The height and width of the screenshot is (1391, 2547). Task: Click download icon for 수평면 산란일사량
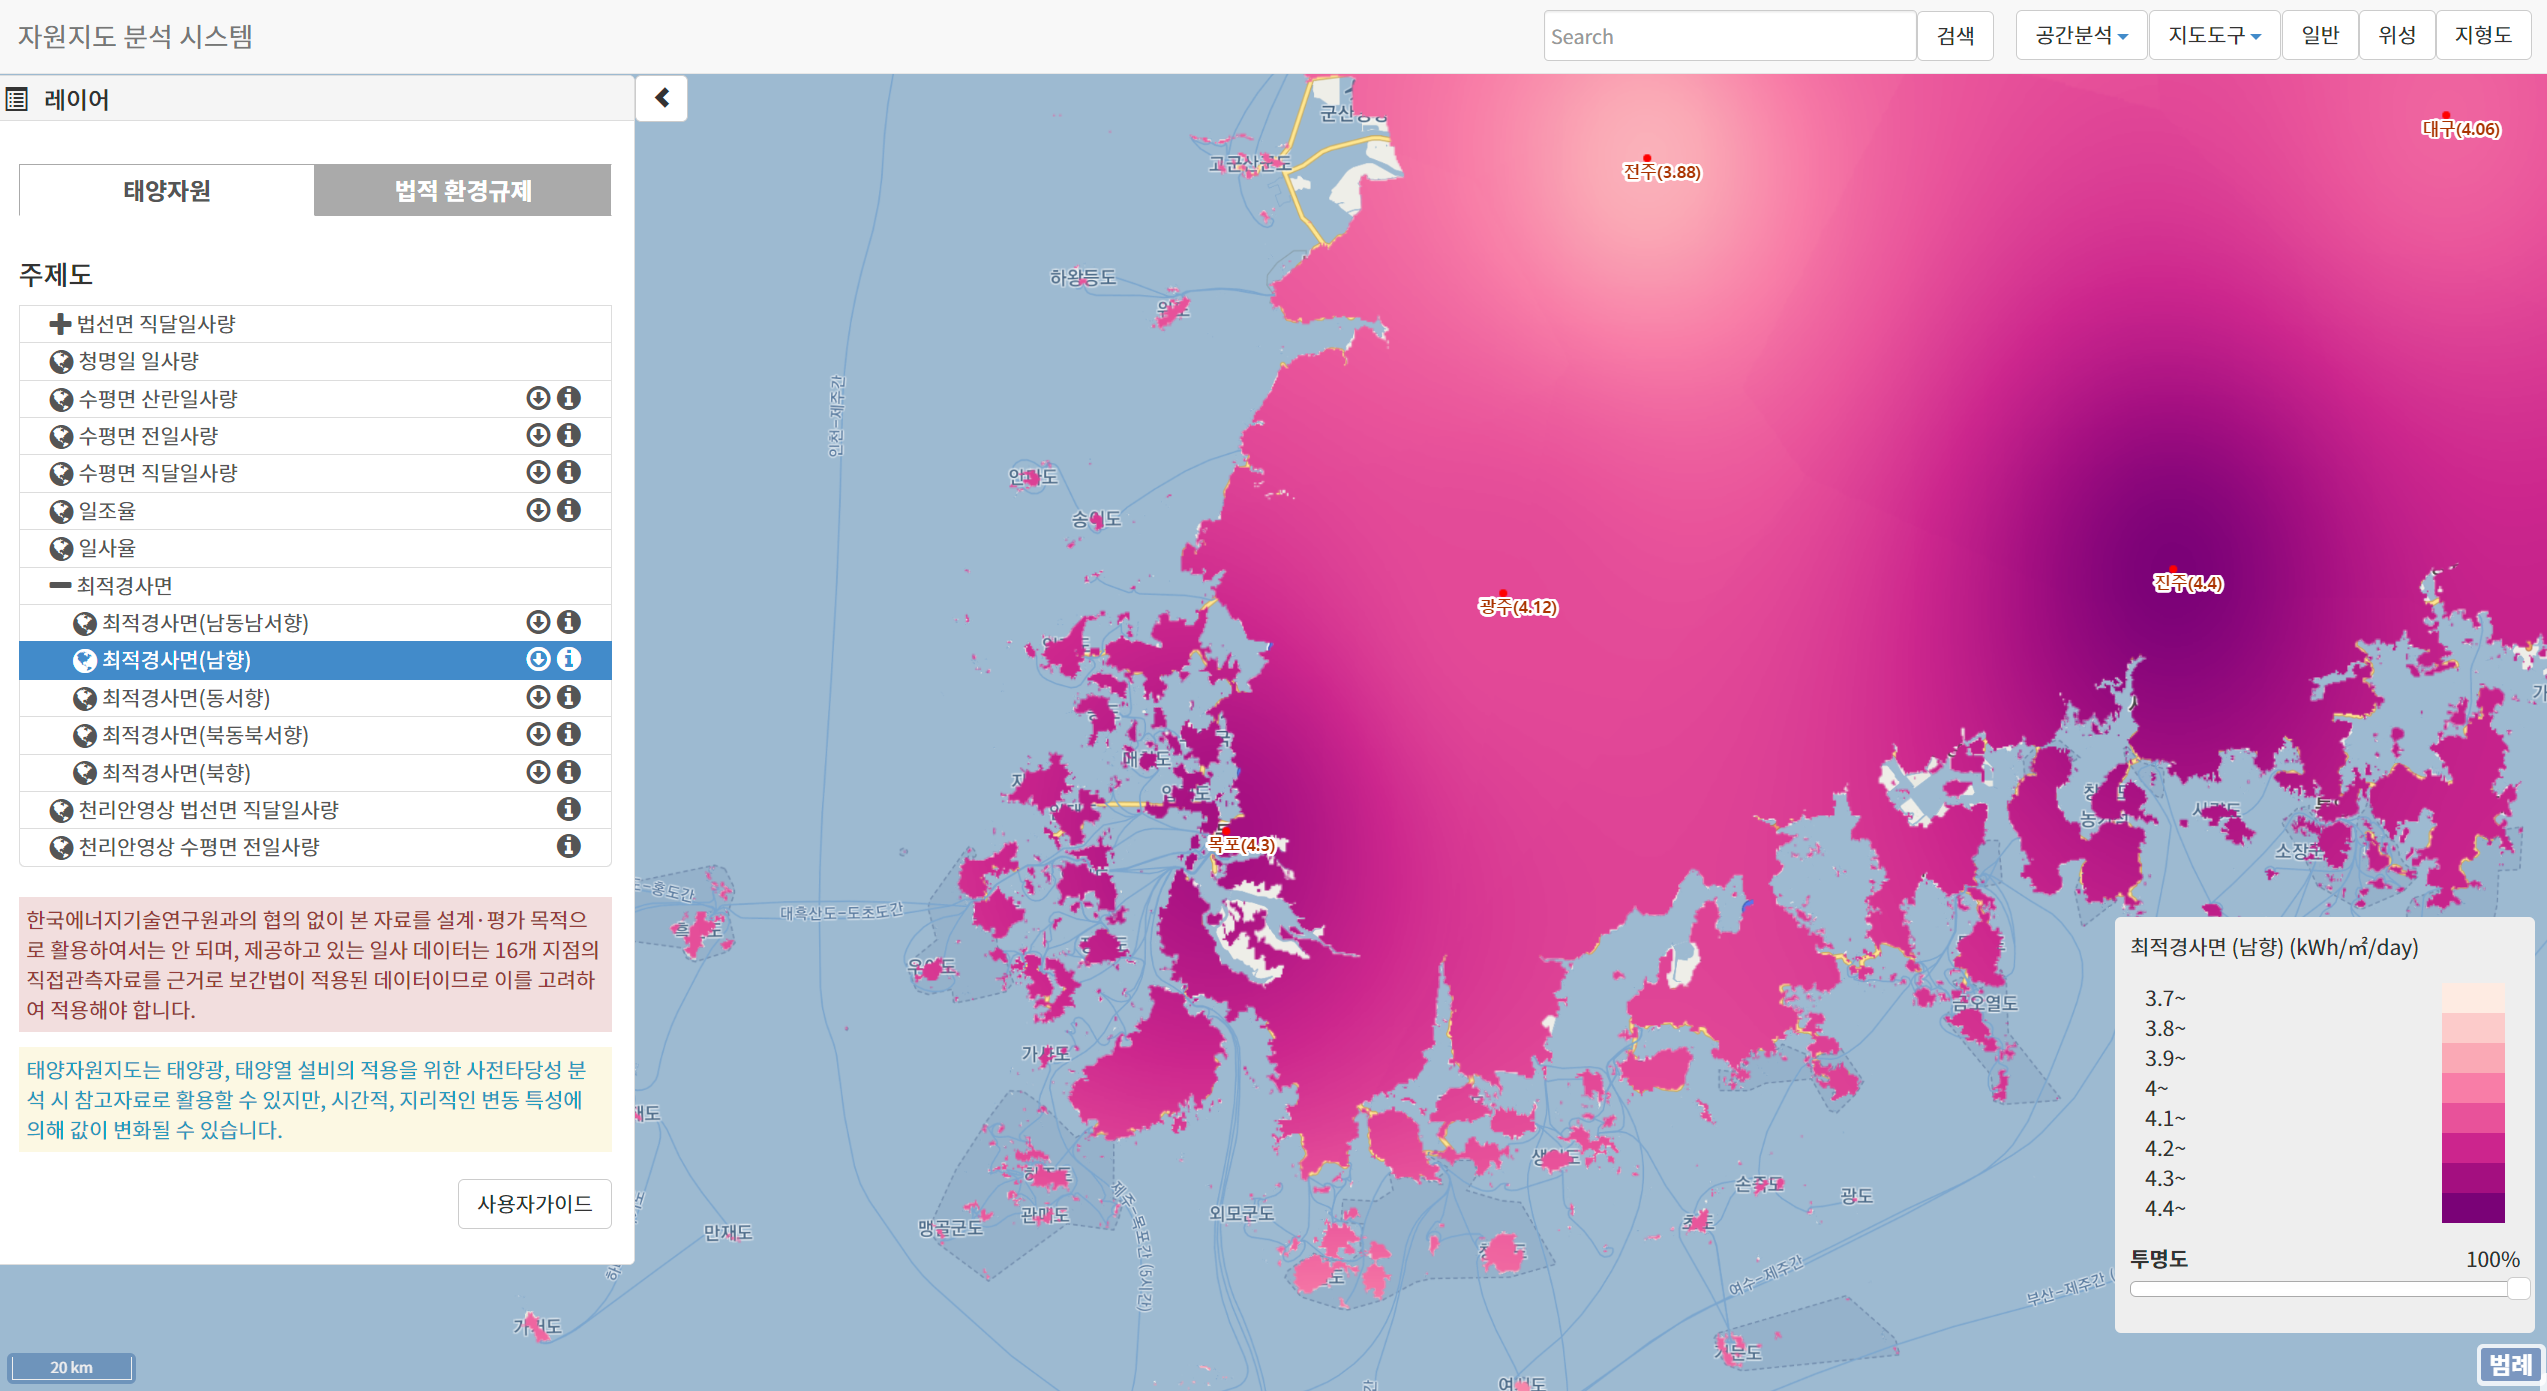coord(538,398)
